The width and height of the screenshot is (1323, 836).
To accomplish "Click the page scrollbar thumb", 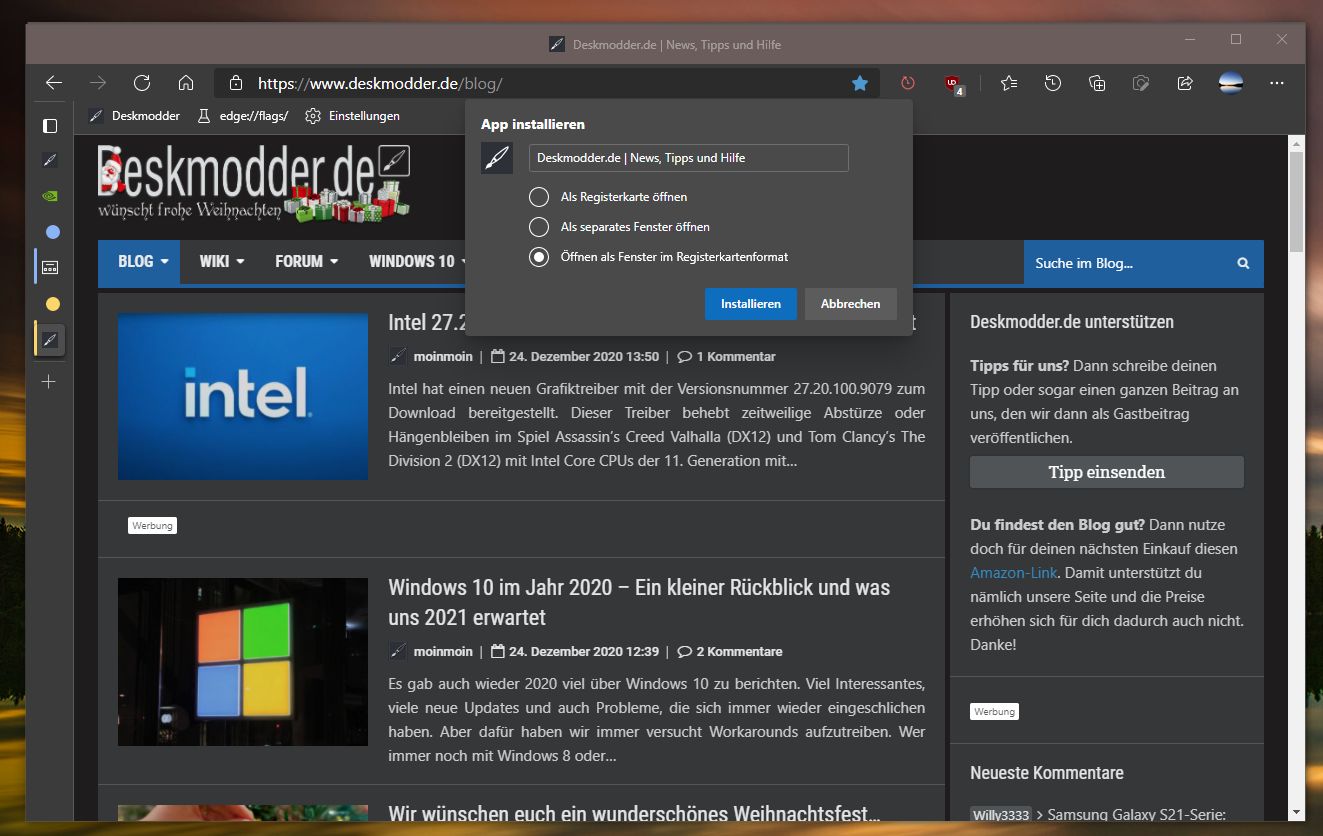I will click(x=1296, y=202).
